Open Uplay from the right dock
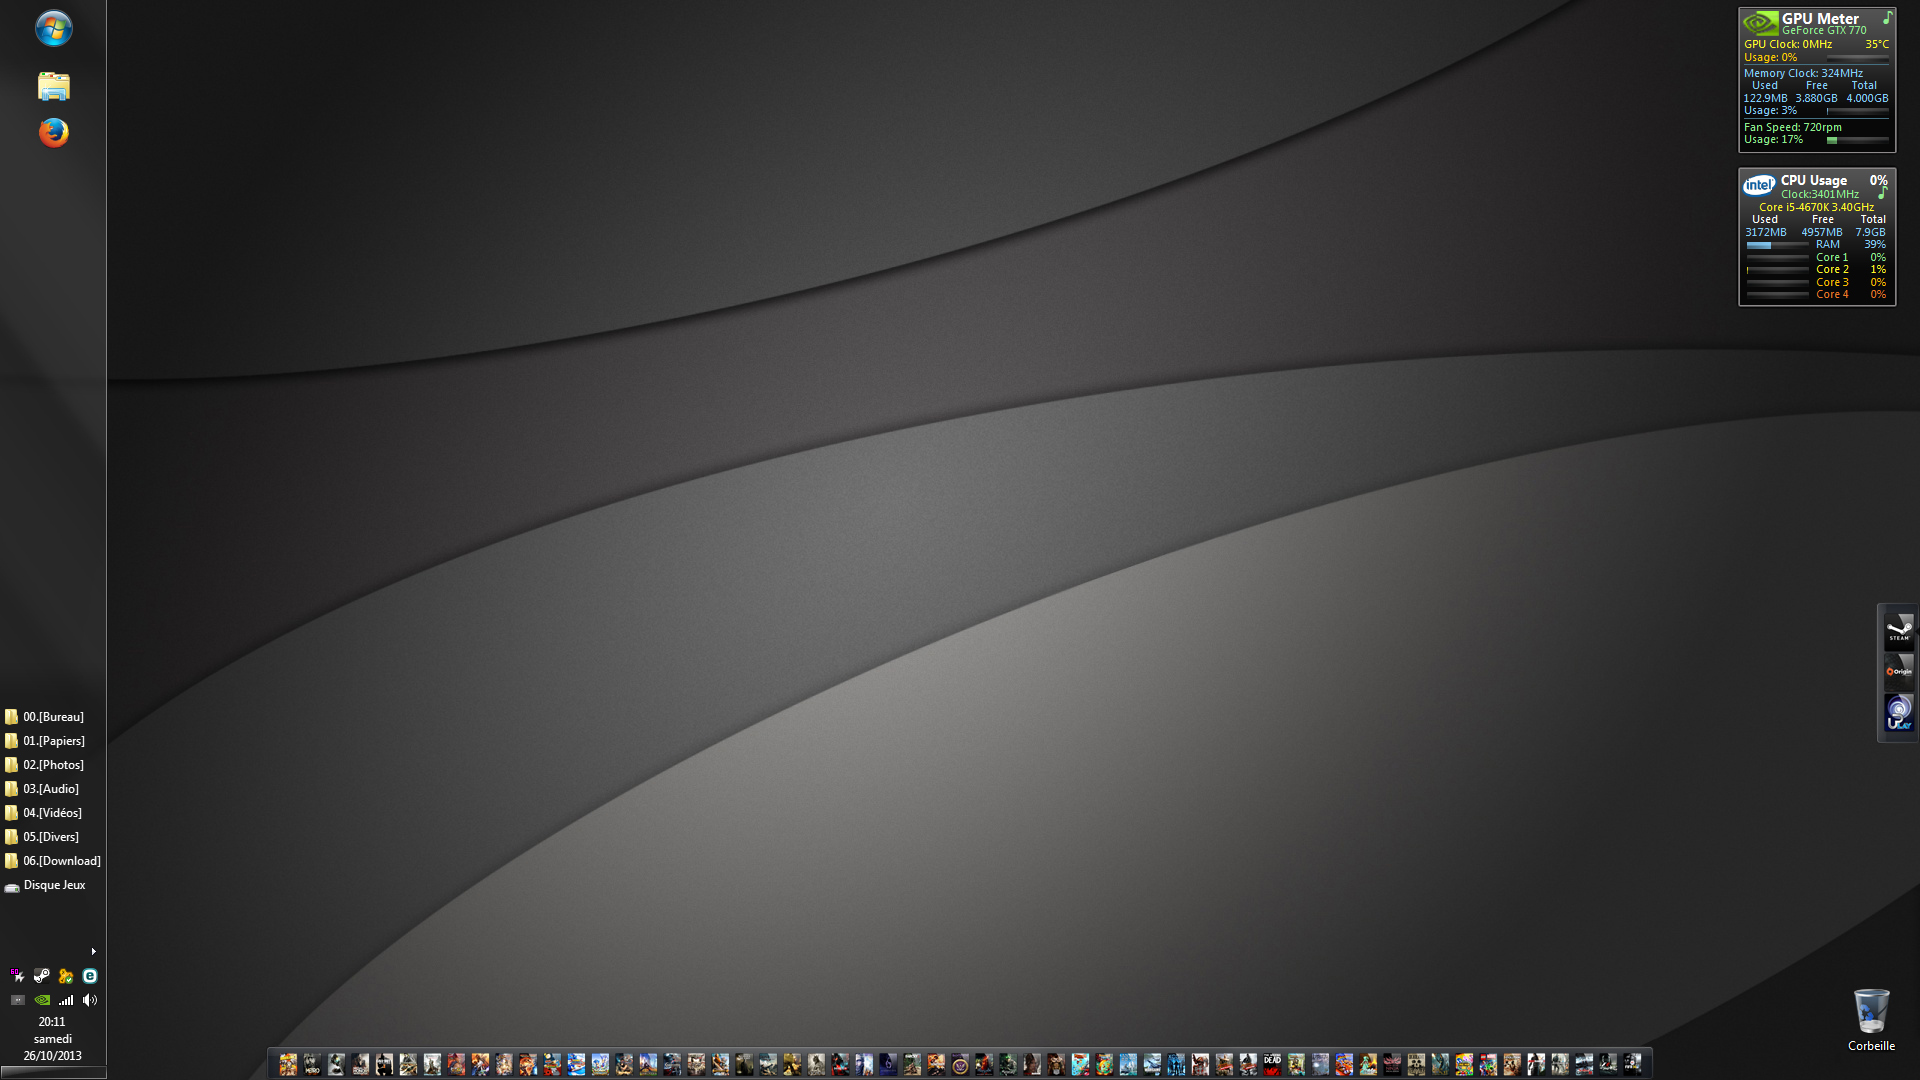 [x=1898, y=713]
